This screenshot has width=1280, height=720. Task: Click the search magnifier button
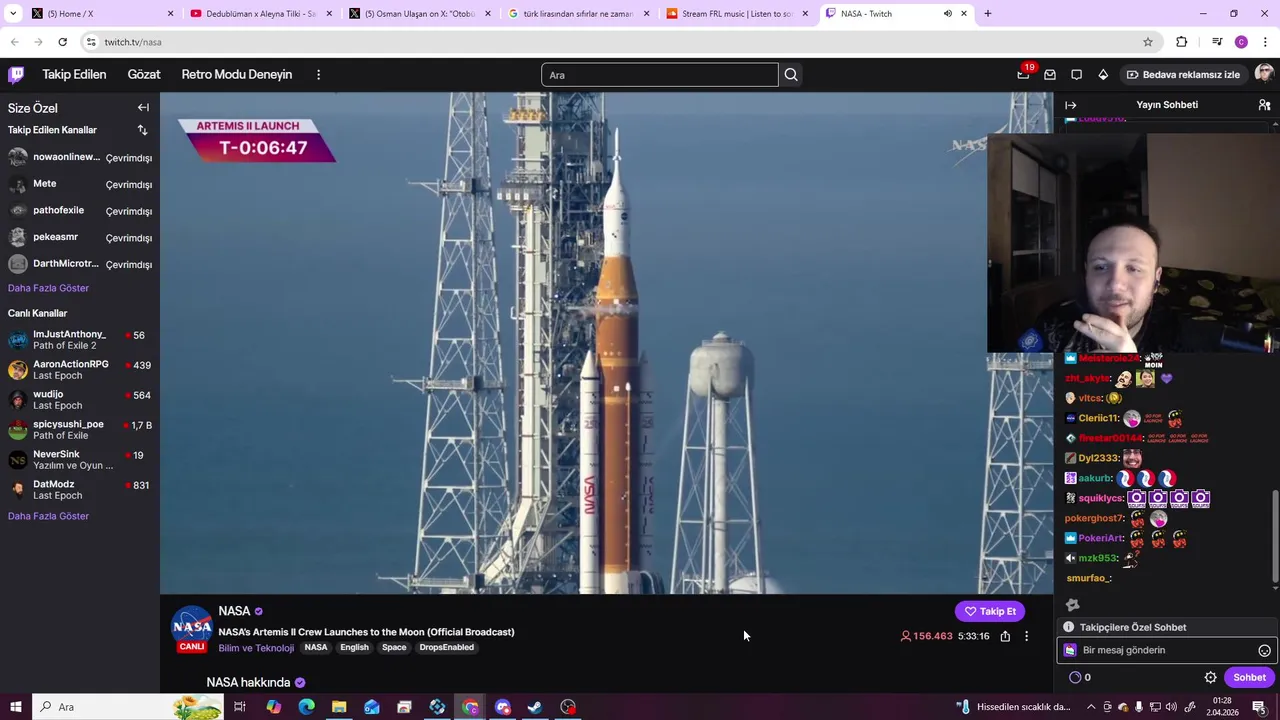tap(791, 74)
